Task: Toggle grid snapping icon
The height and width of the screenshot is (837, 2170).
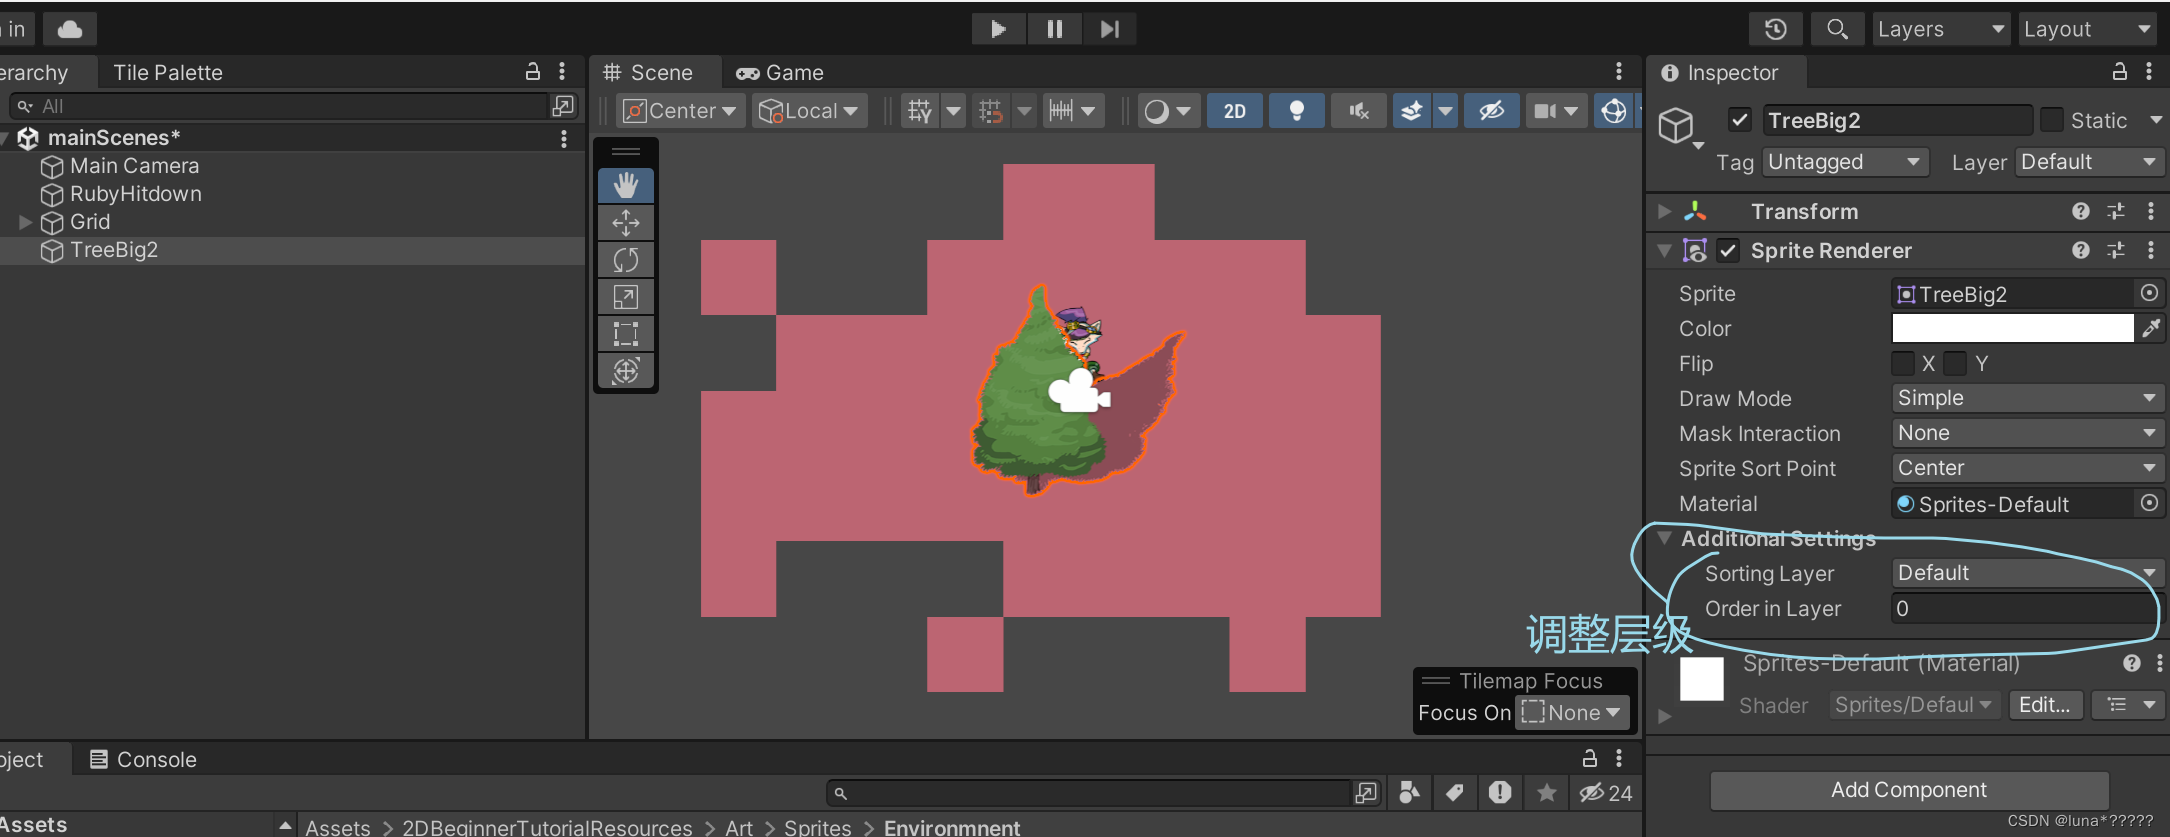Action: 991,111
